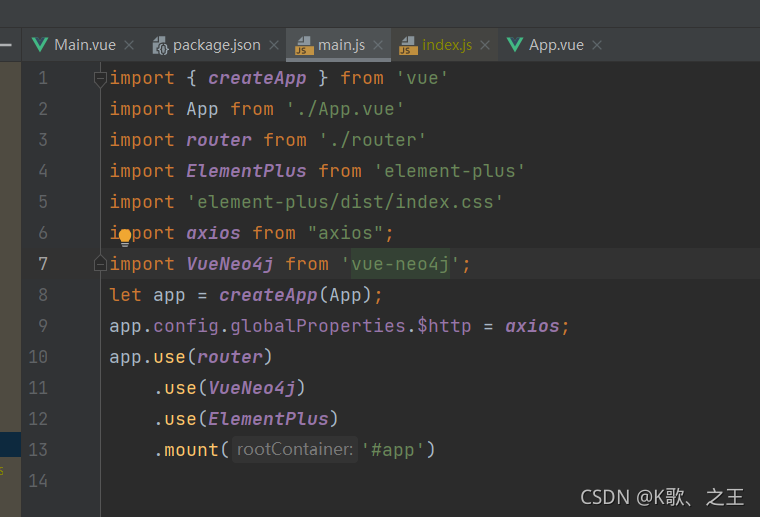Screen dimensions: 760x517
Task: Close the App.vue tab
Action: tap(597, 45)
